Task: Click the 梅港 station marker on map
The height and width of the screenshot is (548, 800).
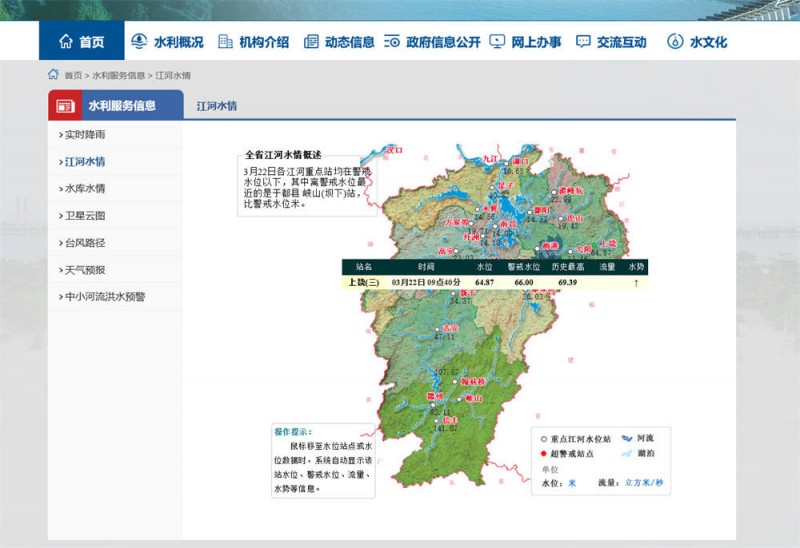Action: tap(537, 248)
